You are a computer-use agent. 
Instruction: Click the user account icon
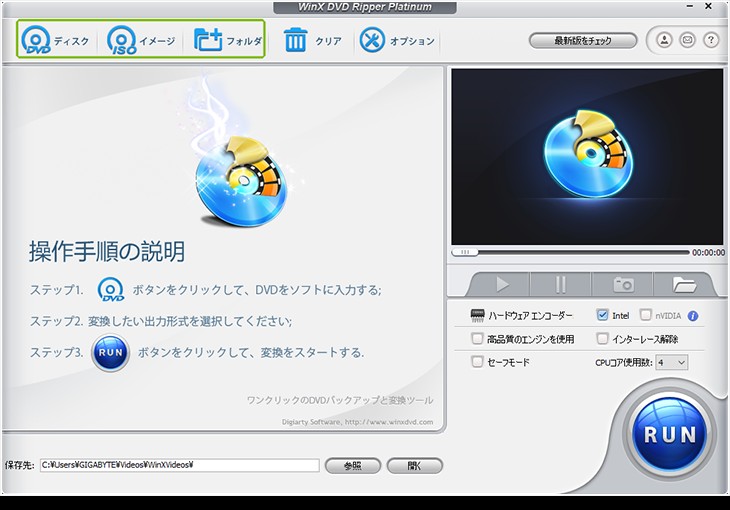click(x=664, y=40)
